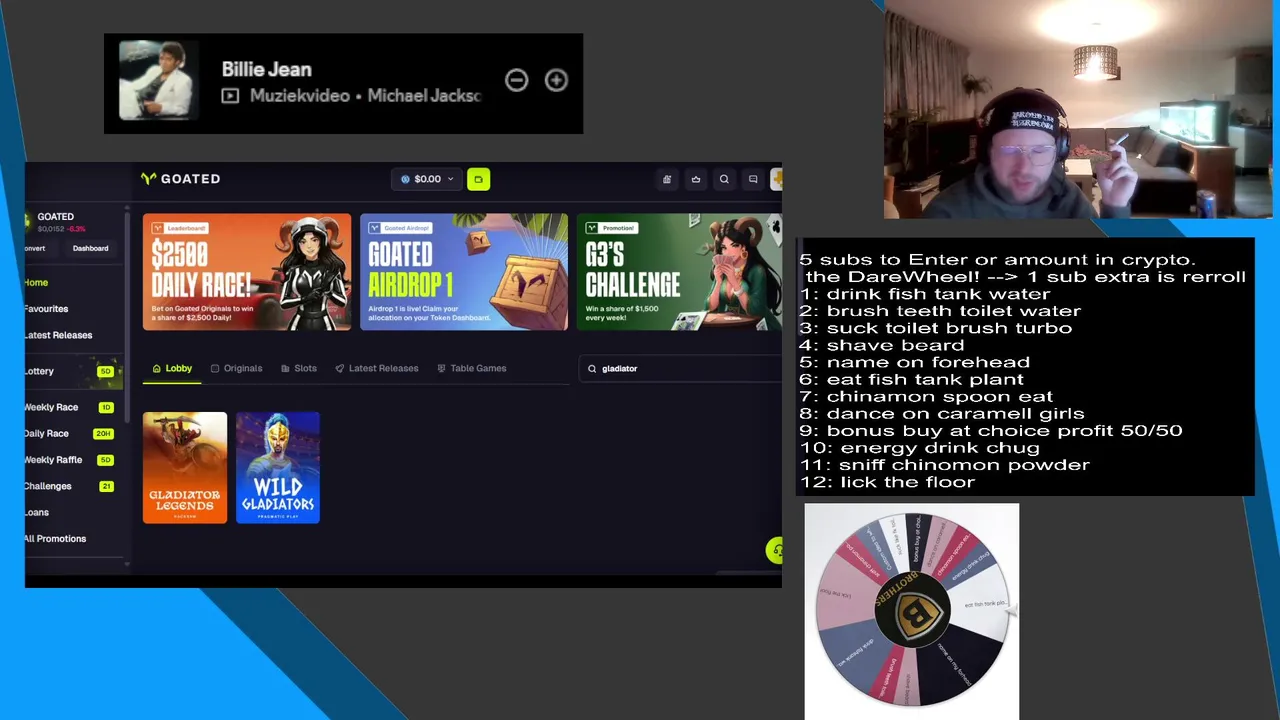Viewport: 1280px width, 720px height.
Task: Click the 20H badge next to Daily Race
Action: [x=103, y=434]
